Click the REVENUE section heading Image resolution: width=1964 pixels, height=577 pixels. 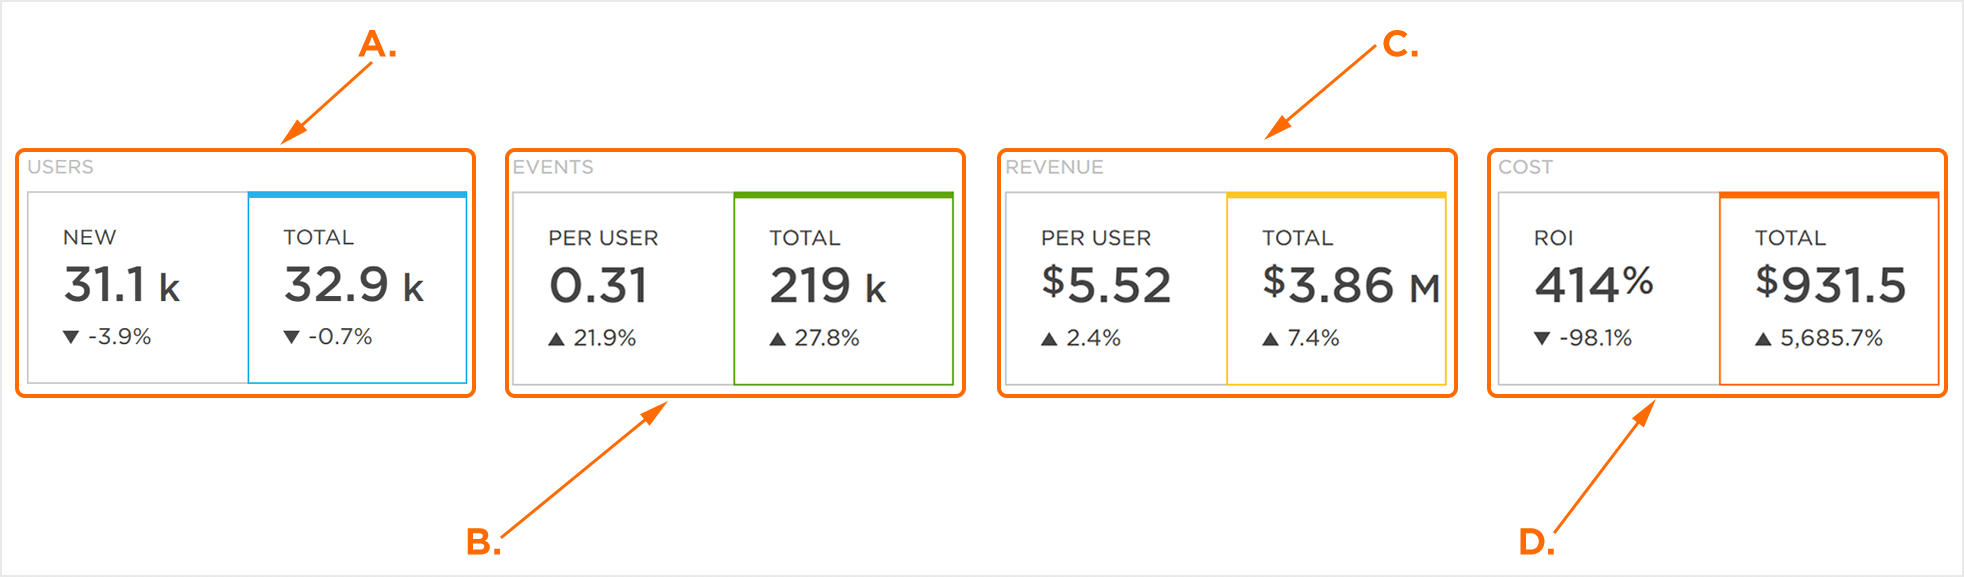[1054, 167]
